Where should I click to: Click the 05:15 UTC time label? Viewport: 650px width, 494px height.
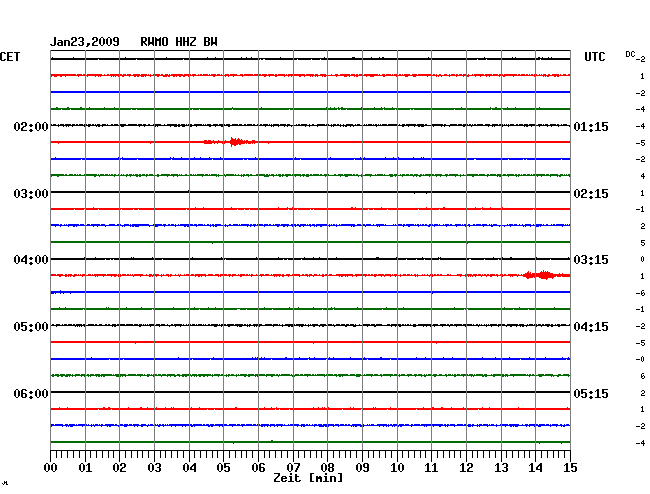click(x=591, y=393)
